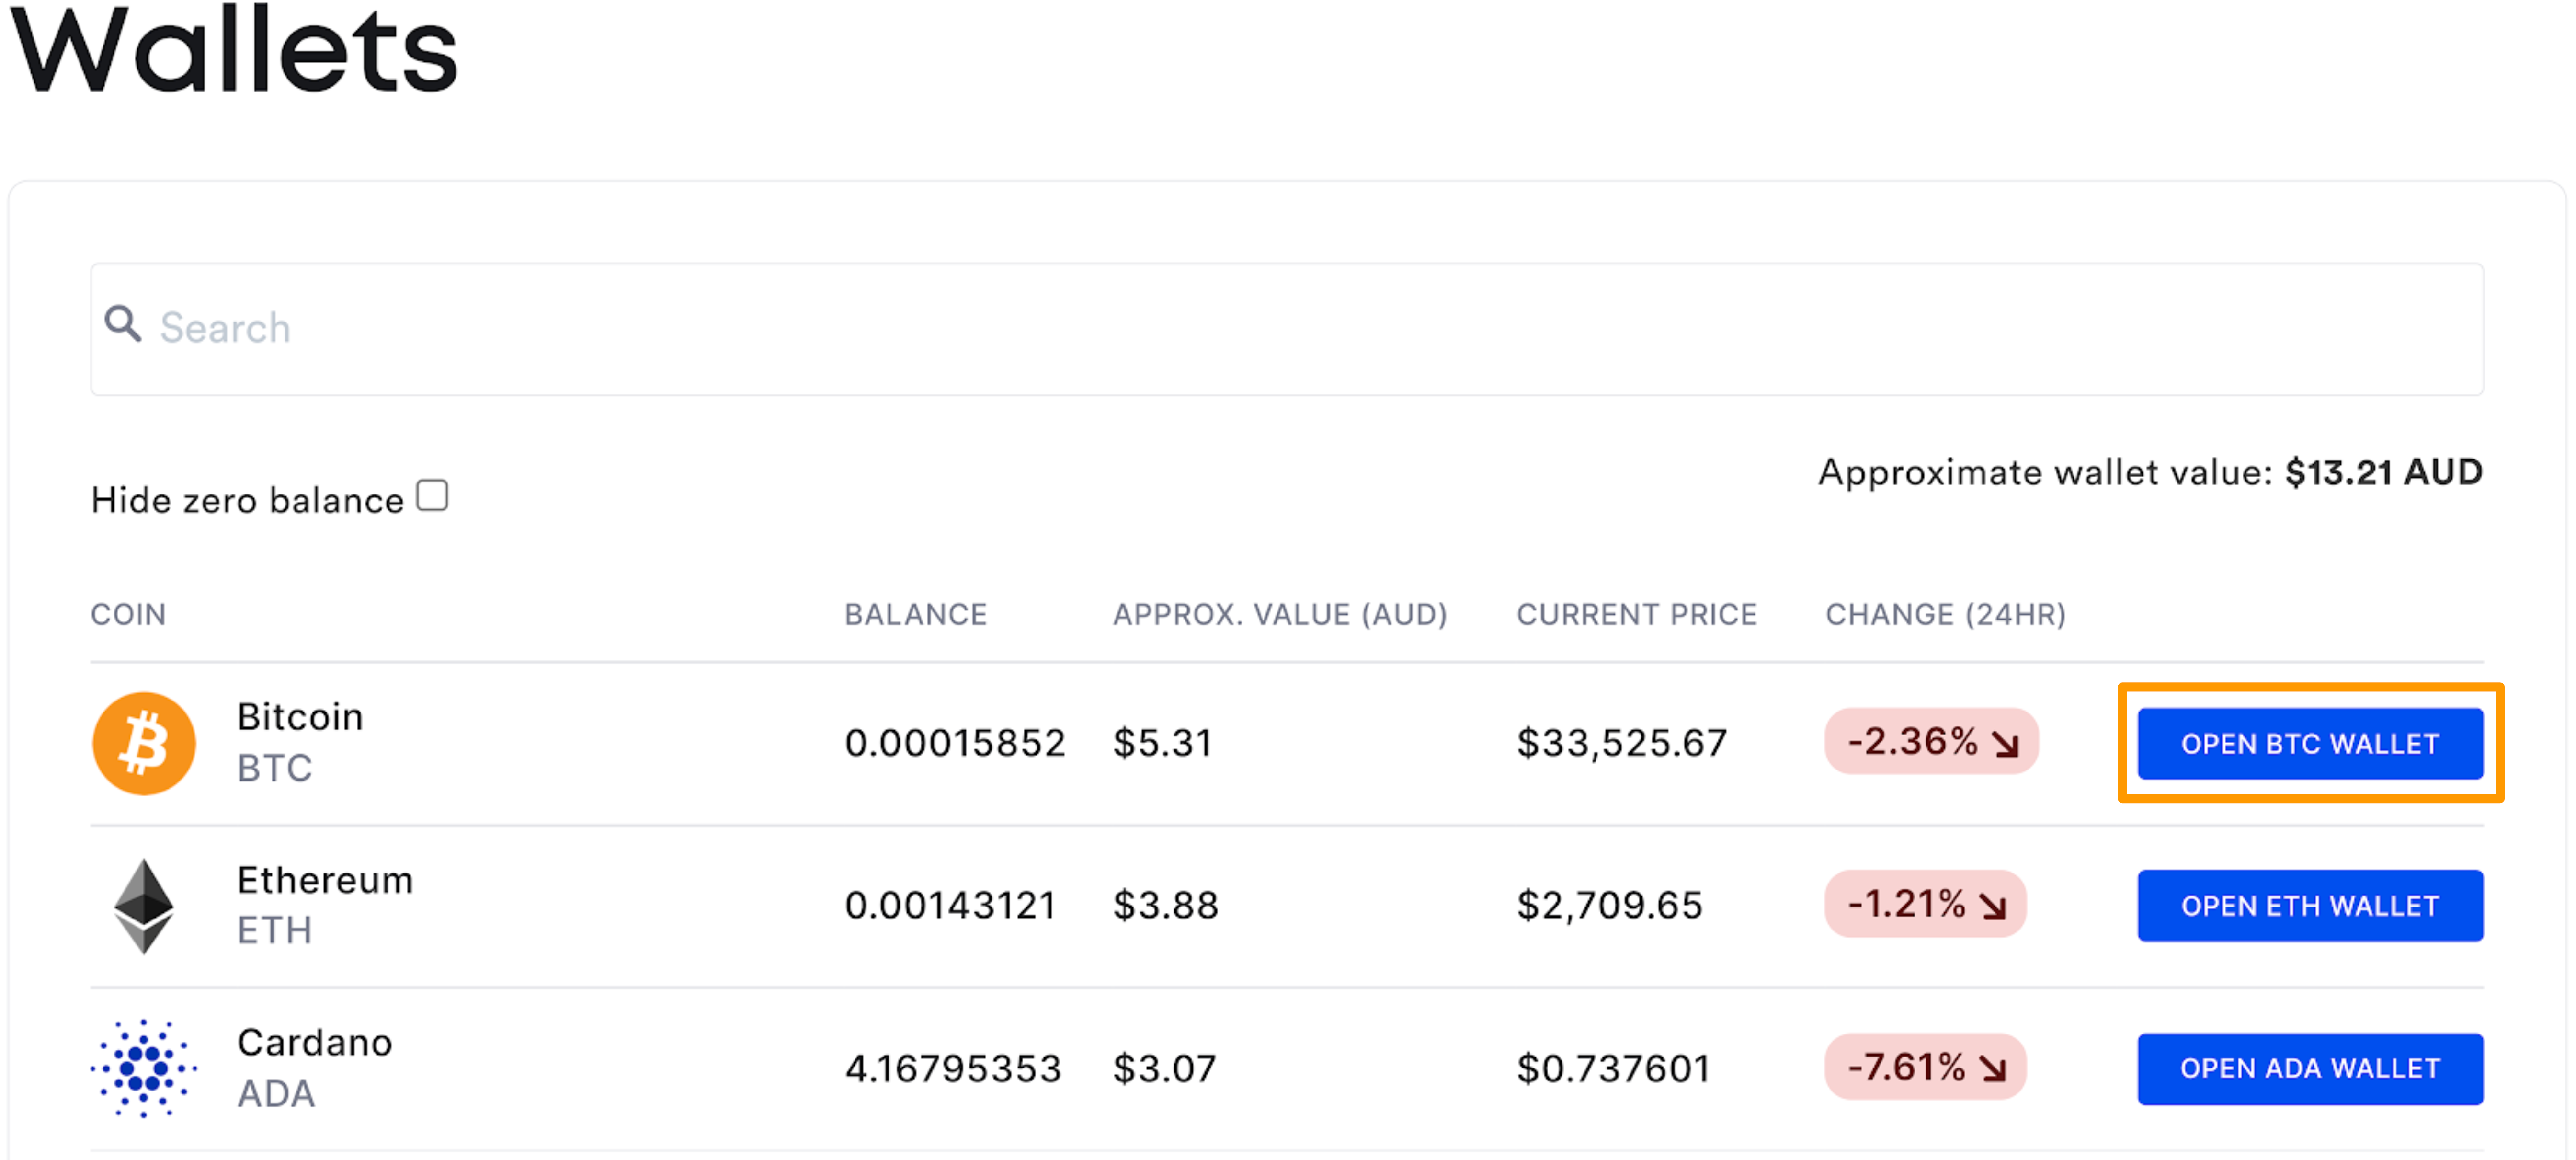This screenshot has height=1160, width=2576.
Task: Click the Ethereum coin name
Action: [x=325, y=880]
